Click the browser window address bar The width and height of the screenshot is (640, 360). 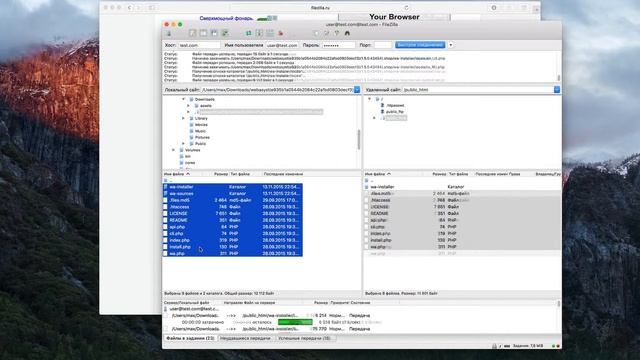[320, 7]
